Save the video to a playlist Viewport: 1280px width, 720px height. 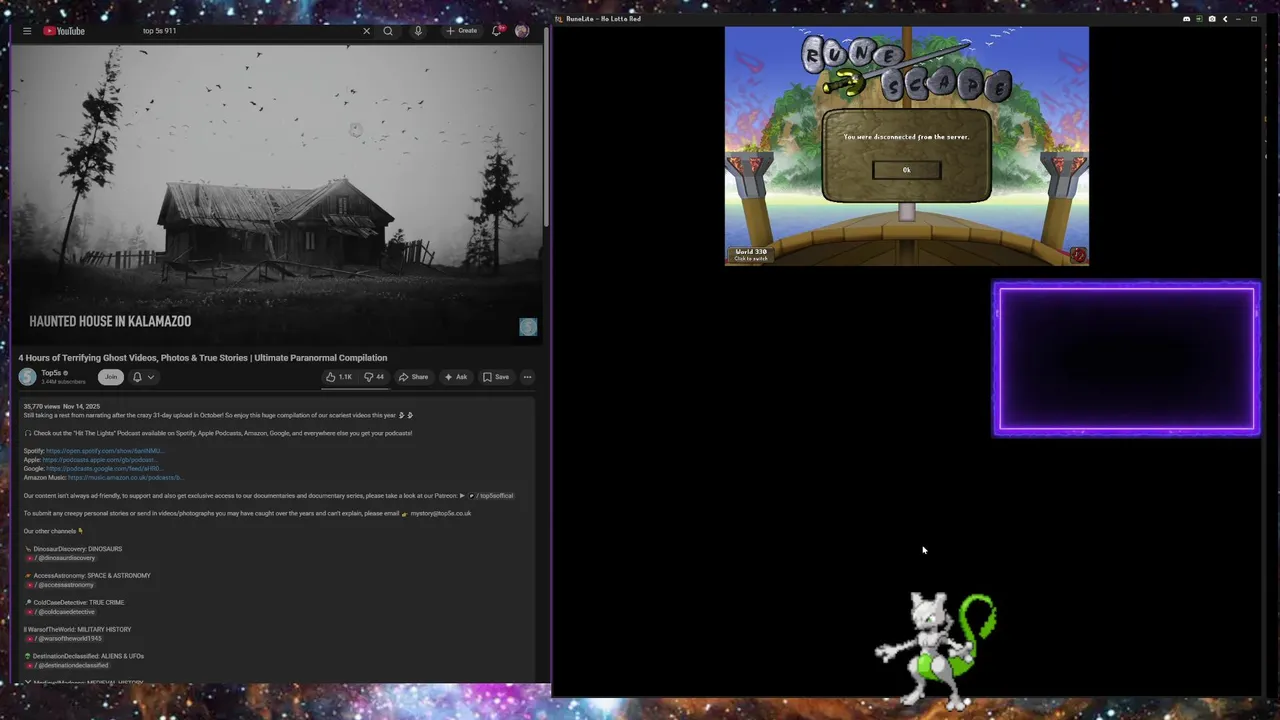coord(496,377)
